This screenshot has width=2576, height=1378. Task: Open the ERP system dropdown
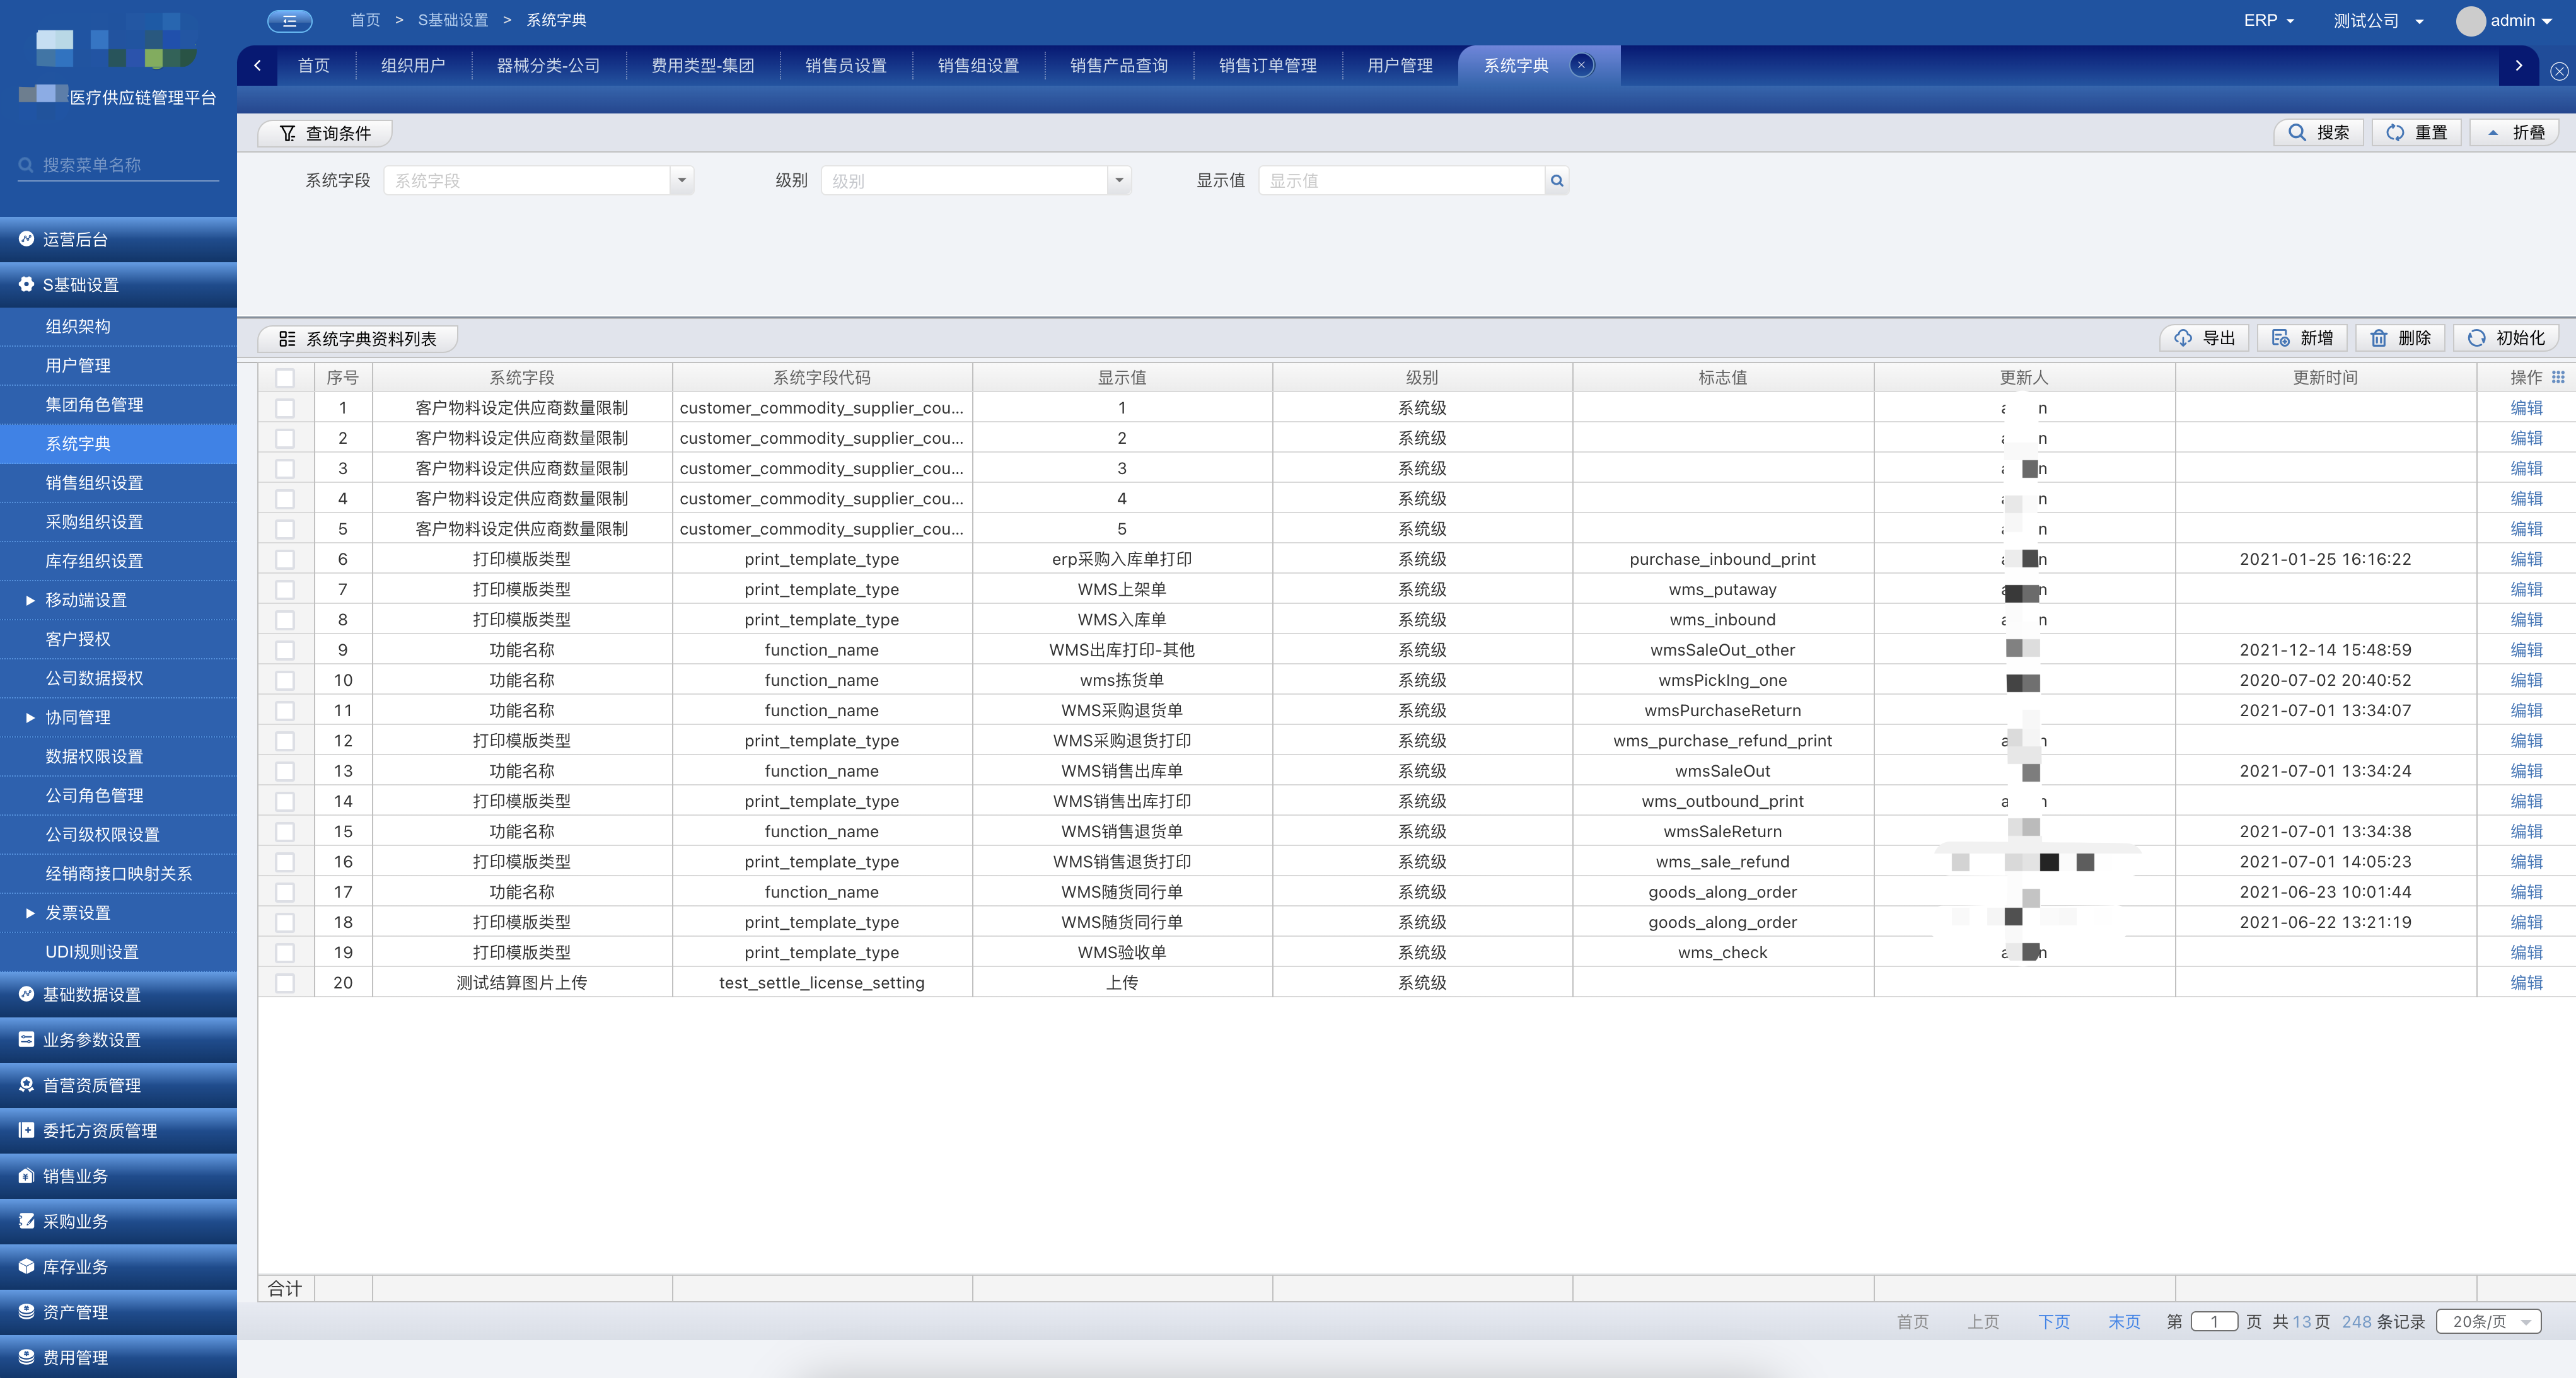coord(2268,20)
